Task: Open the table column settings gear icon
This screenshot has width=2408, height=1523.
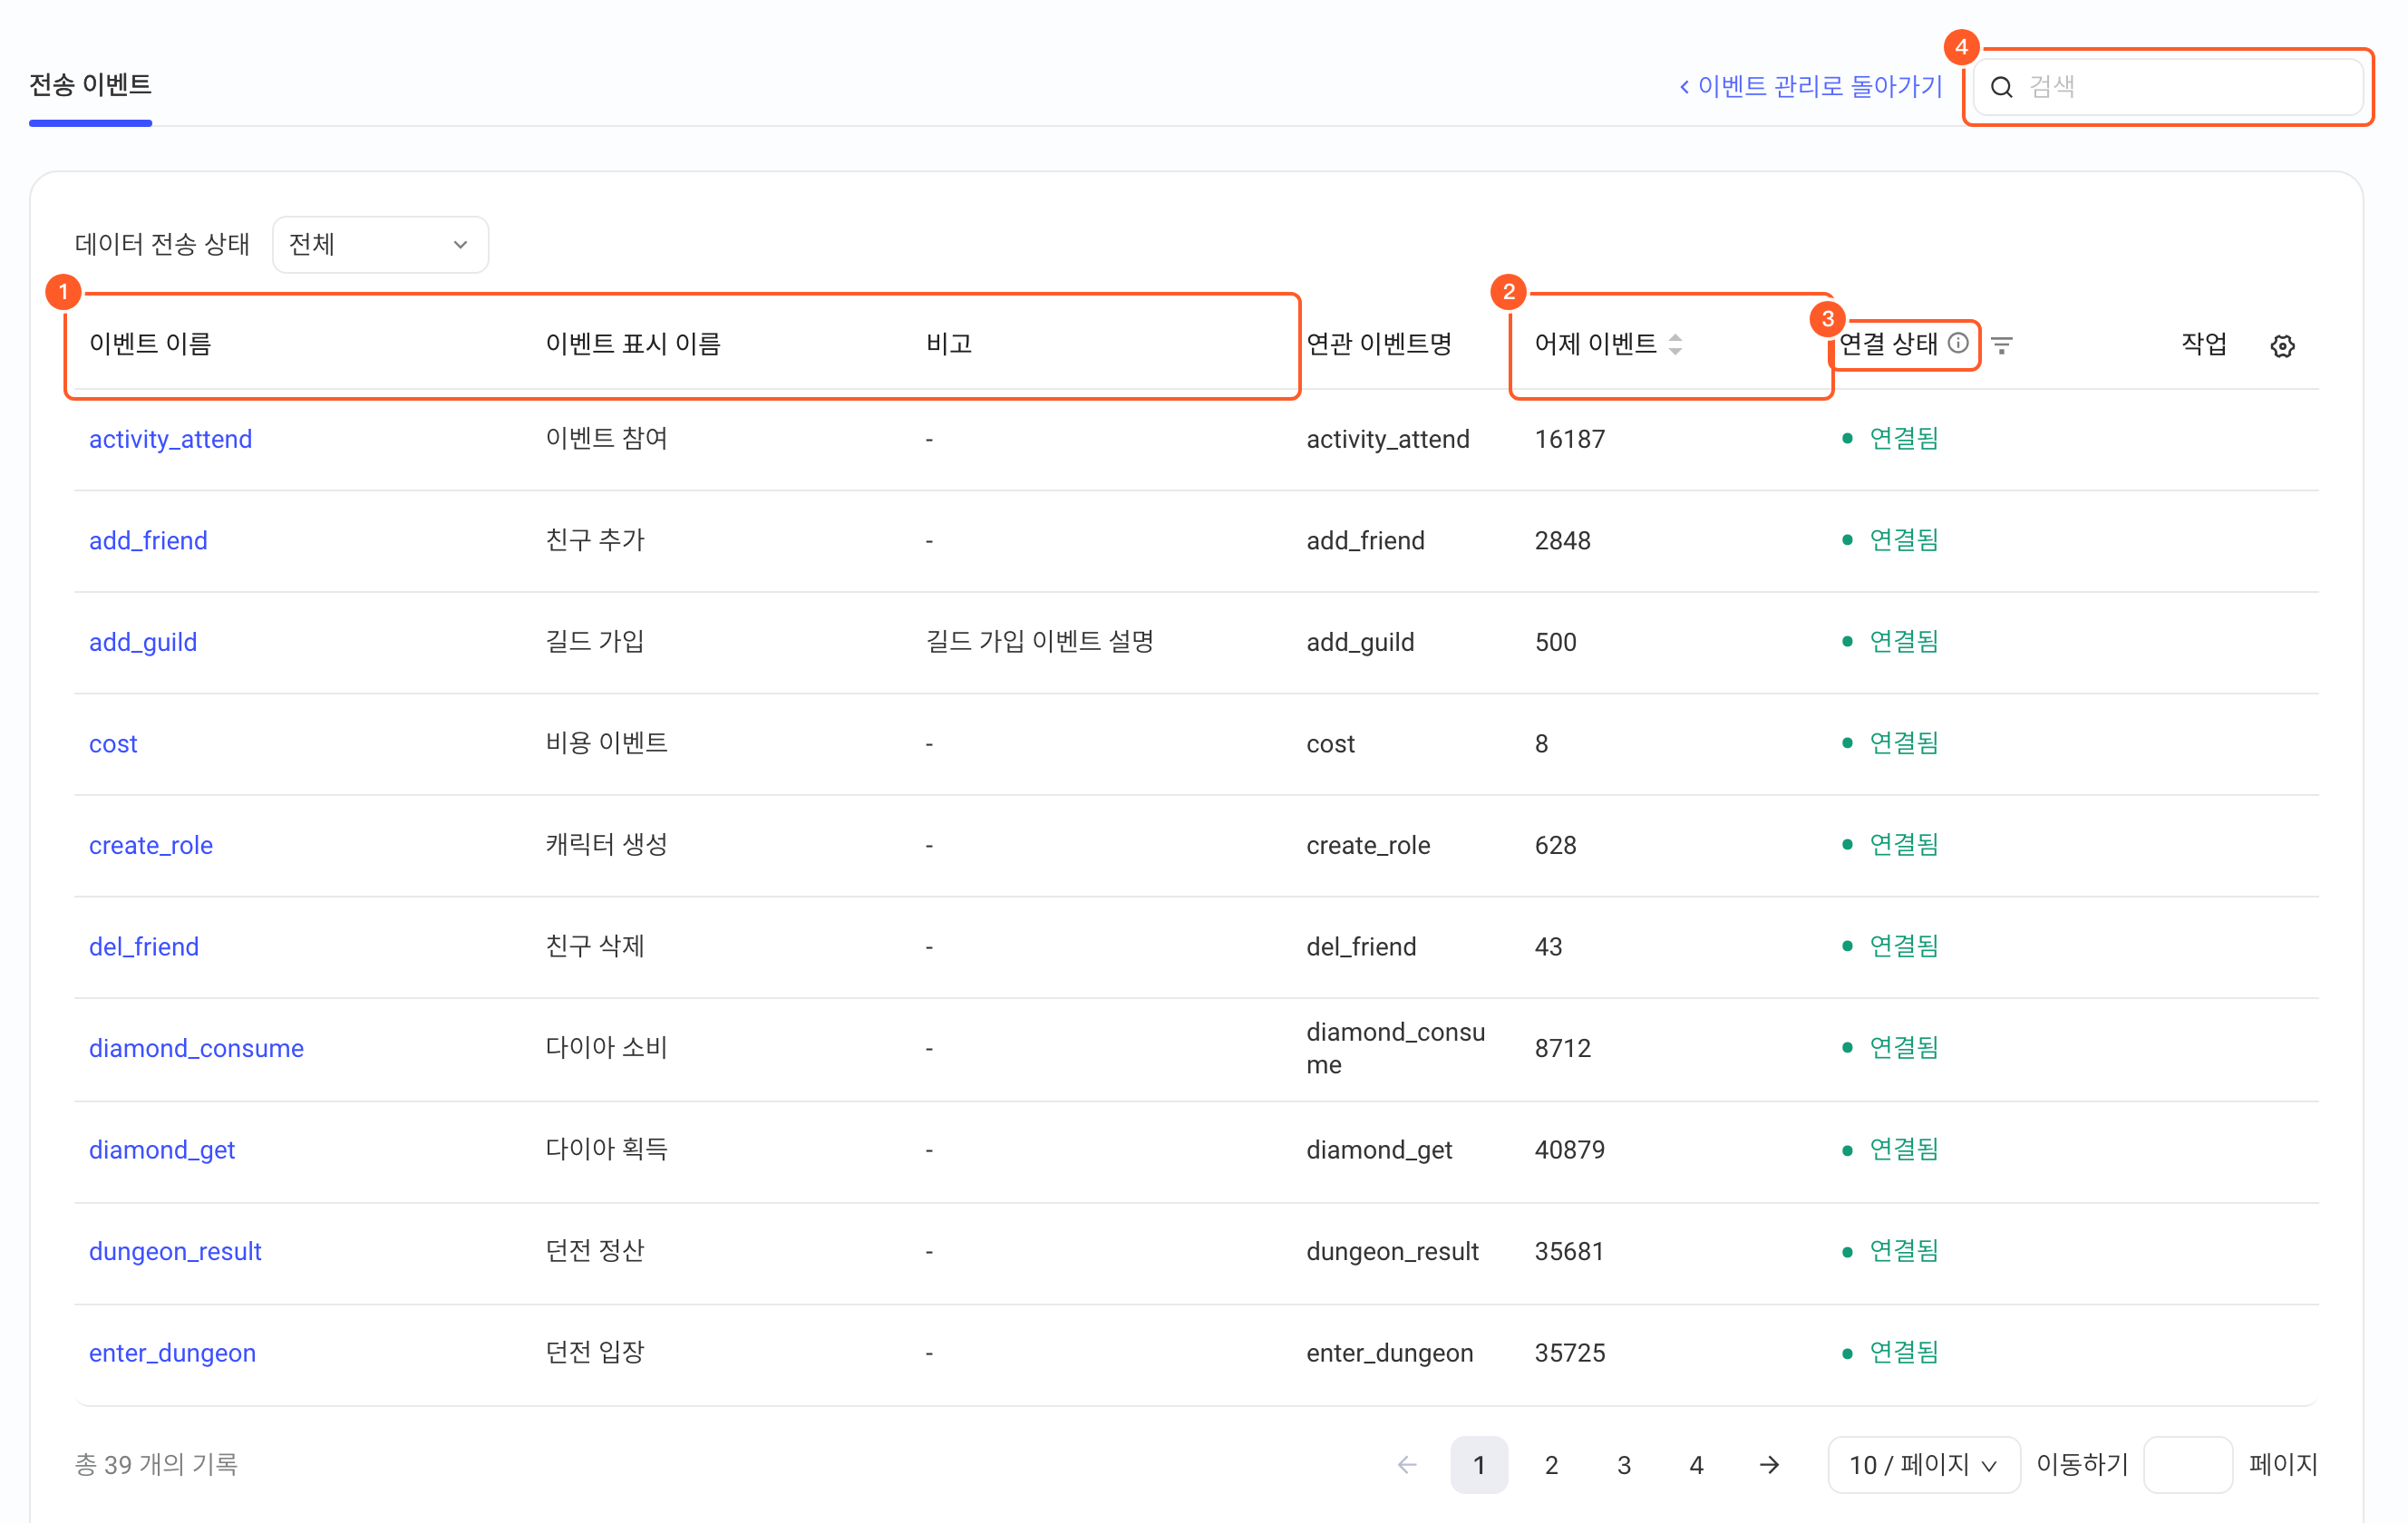Action: (2282, 345)
